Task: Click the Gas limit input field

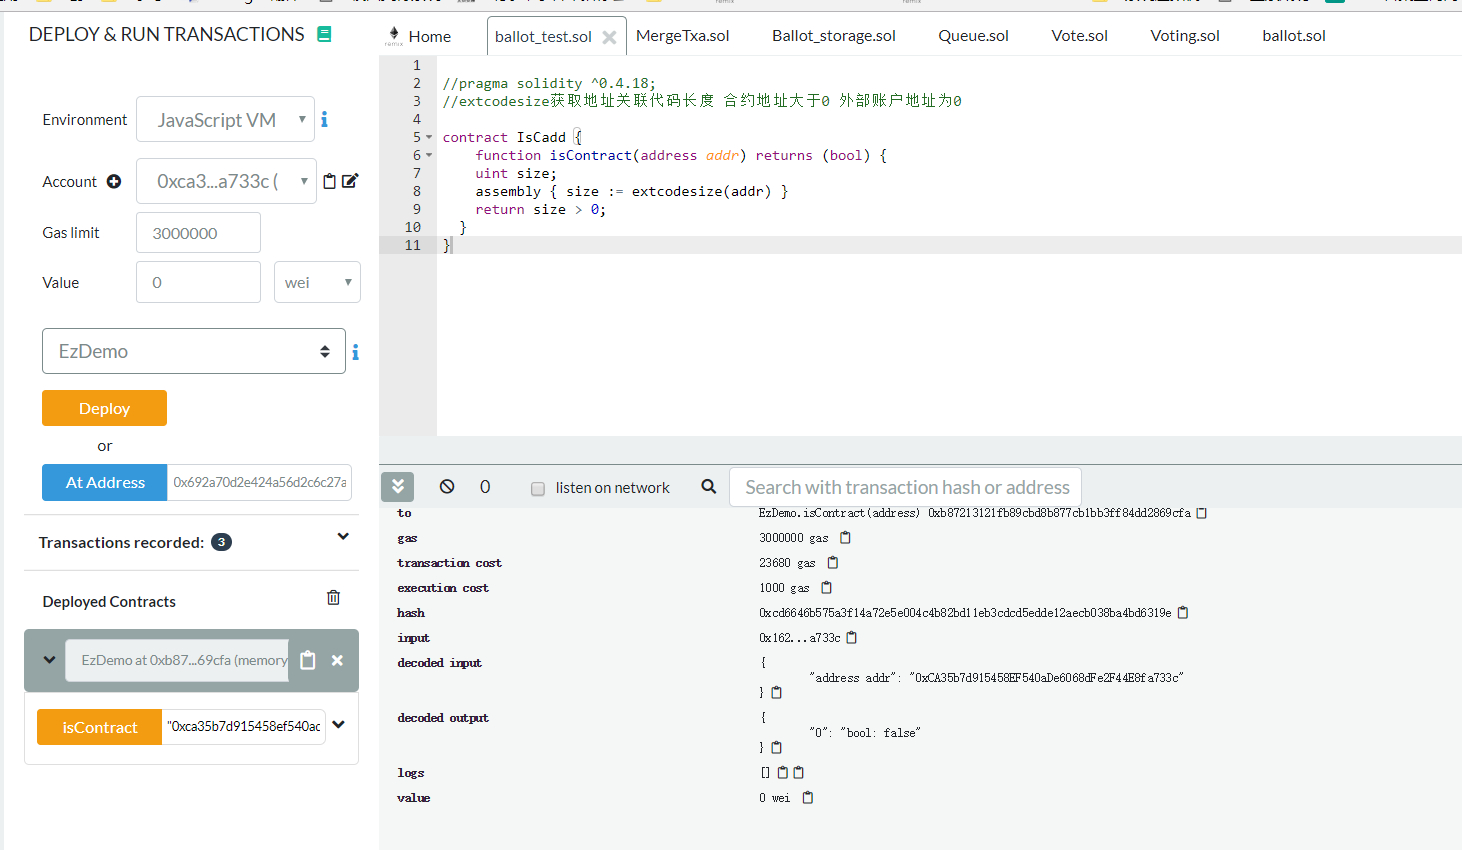Action: click(x=198, y=233)
